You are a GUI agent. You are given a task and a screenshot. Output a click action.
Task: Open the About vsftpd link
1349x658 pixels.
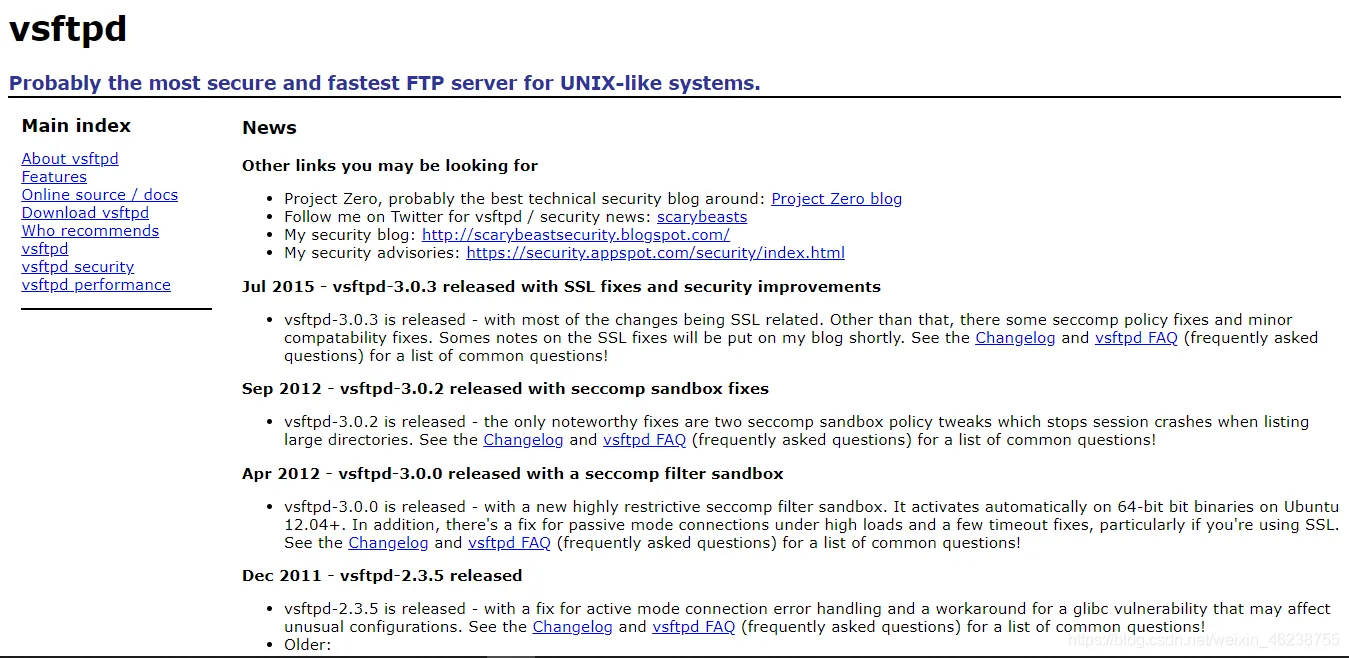tap(70, 159)
